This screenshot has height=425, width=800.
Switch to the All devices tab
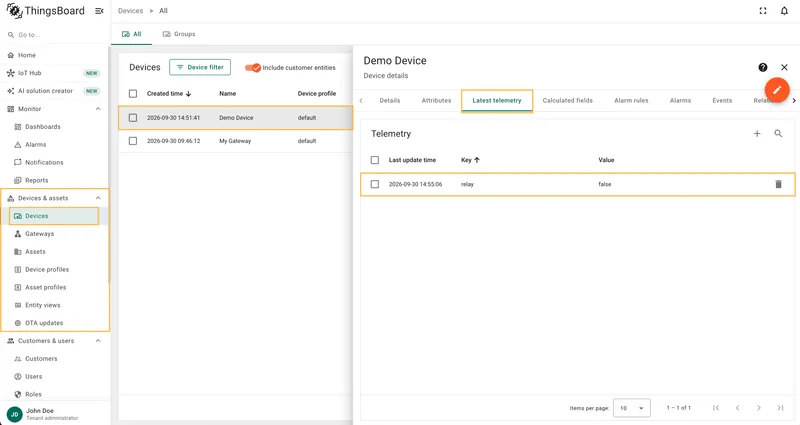pos(132,34)
